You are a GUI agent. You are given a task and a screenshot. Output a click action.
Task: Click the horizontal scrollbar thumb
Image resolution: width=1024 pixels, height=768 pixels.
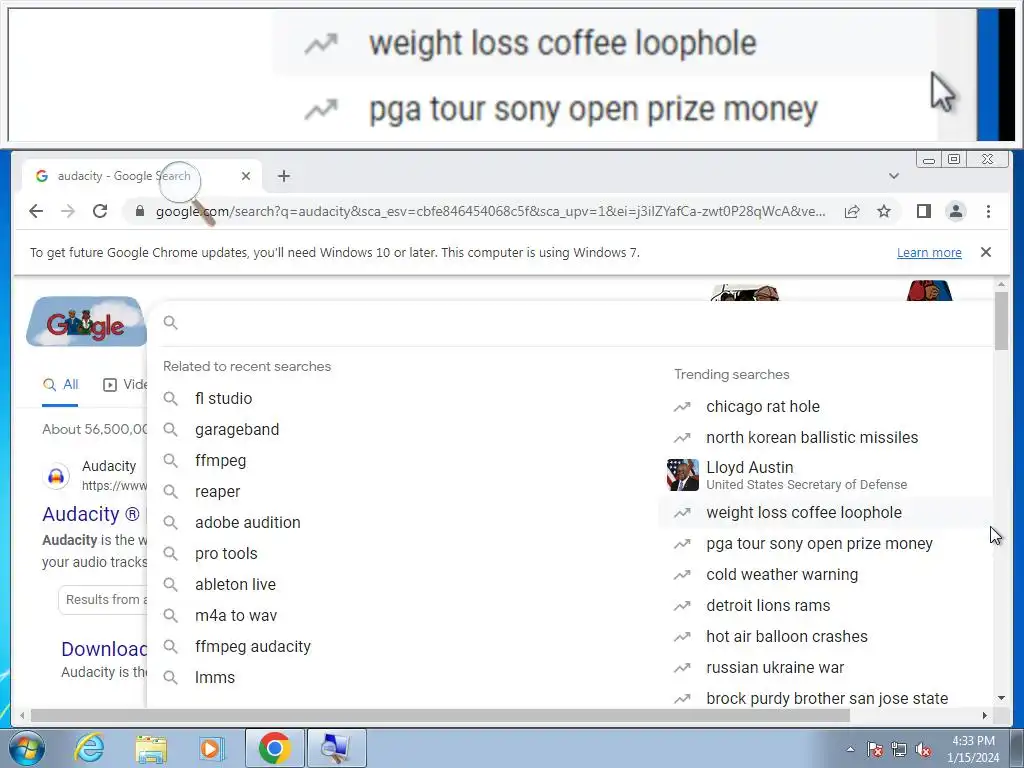click(440, 716)
